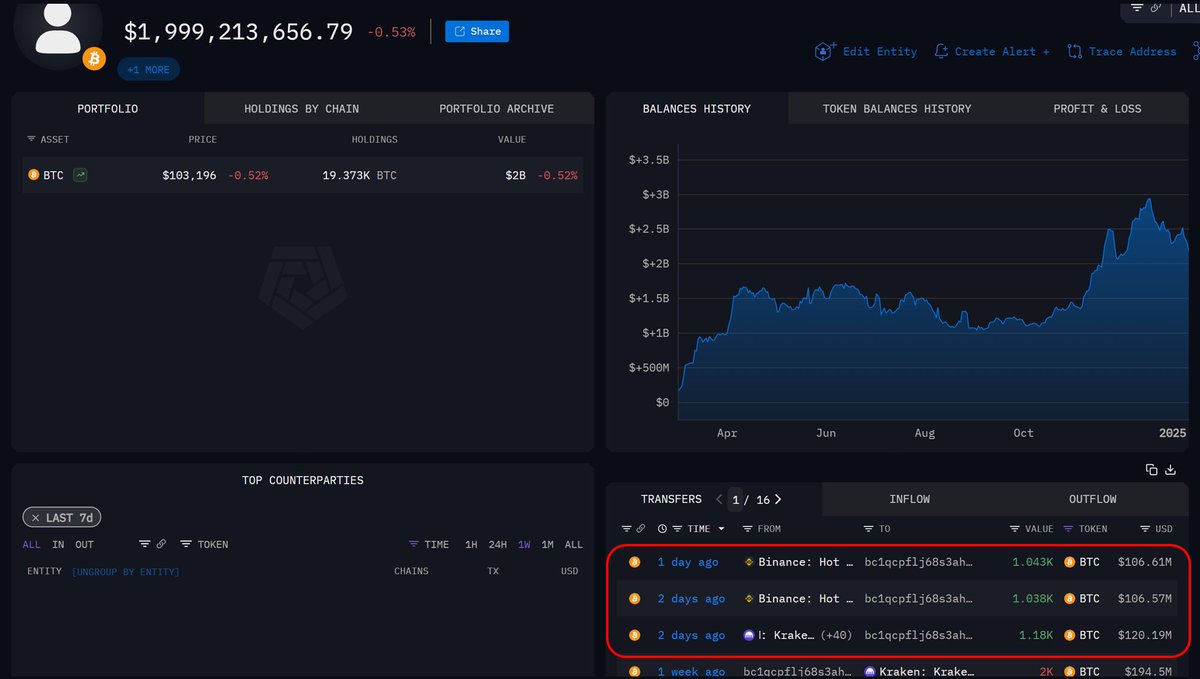This screenshot has height=679, width=1200.
Task: Click the Edit Entity cube icon
Action: point(824,51)
